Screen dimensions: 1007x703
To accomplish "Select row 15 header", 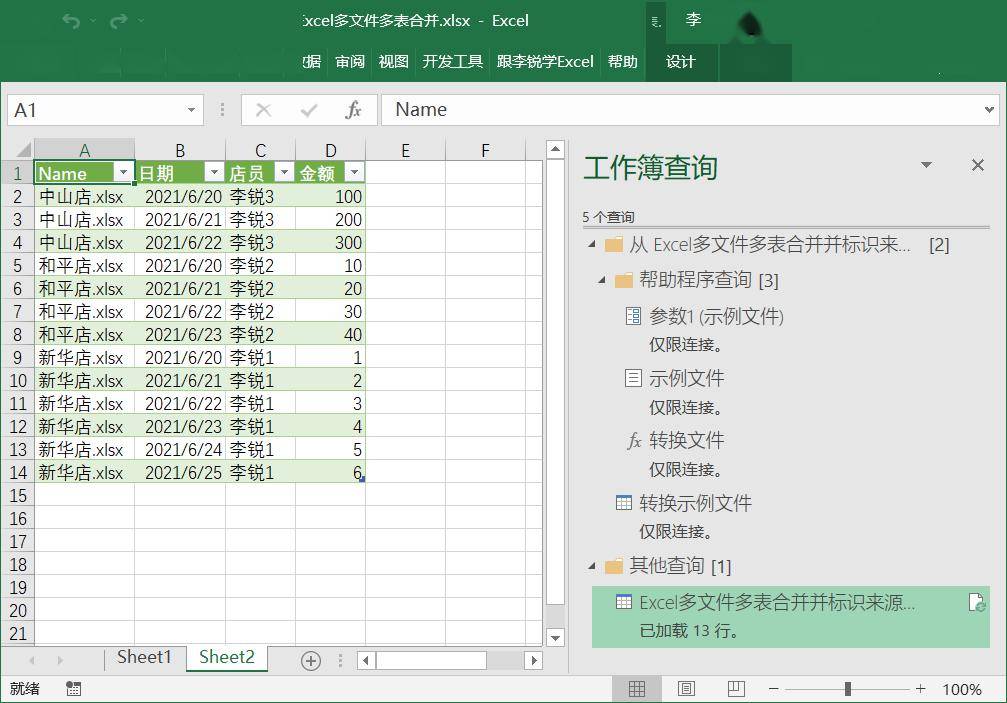I will pyautogui.click(x=18, y=496).
